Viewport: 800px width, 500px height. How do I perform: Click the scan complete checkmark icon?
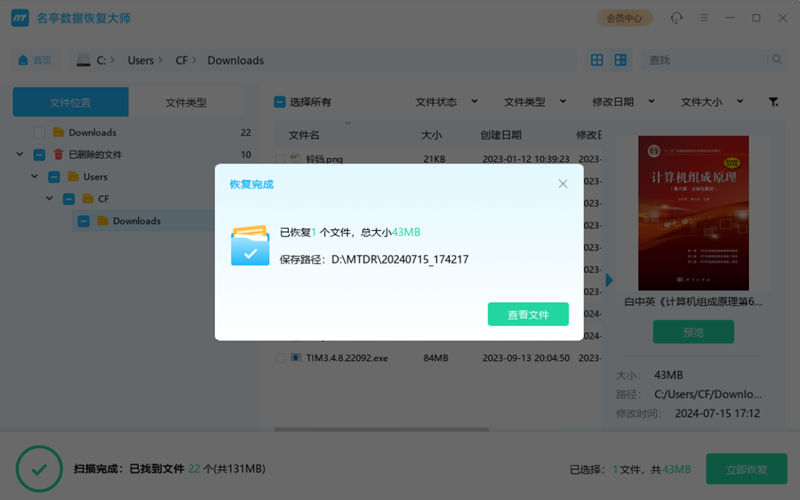coord(39,469)
